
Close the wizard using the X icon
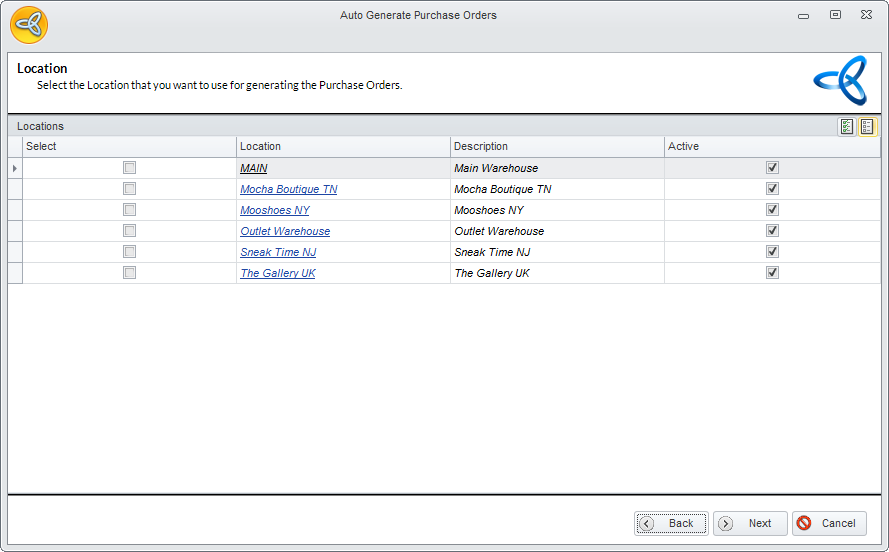coord(866,15)
